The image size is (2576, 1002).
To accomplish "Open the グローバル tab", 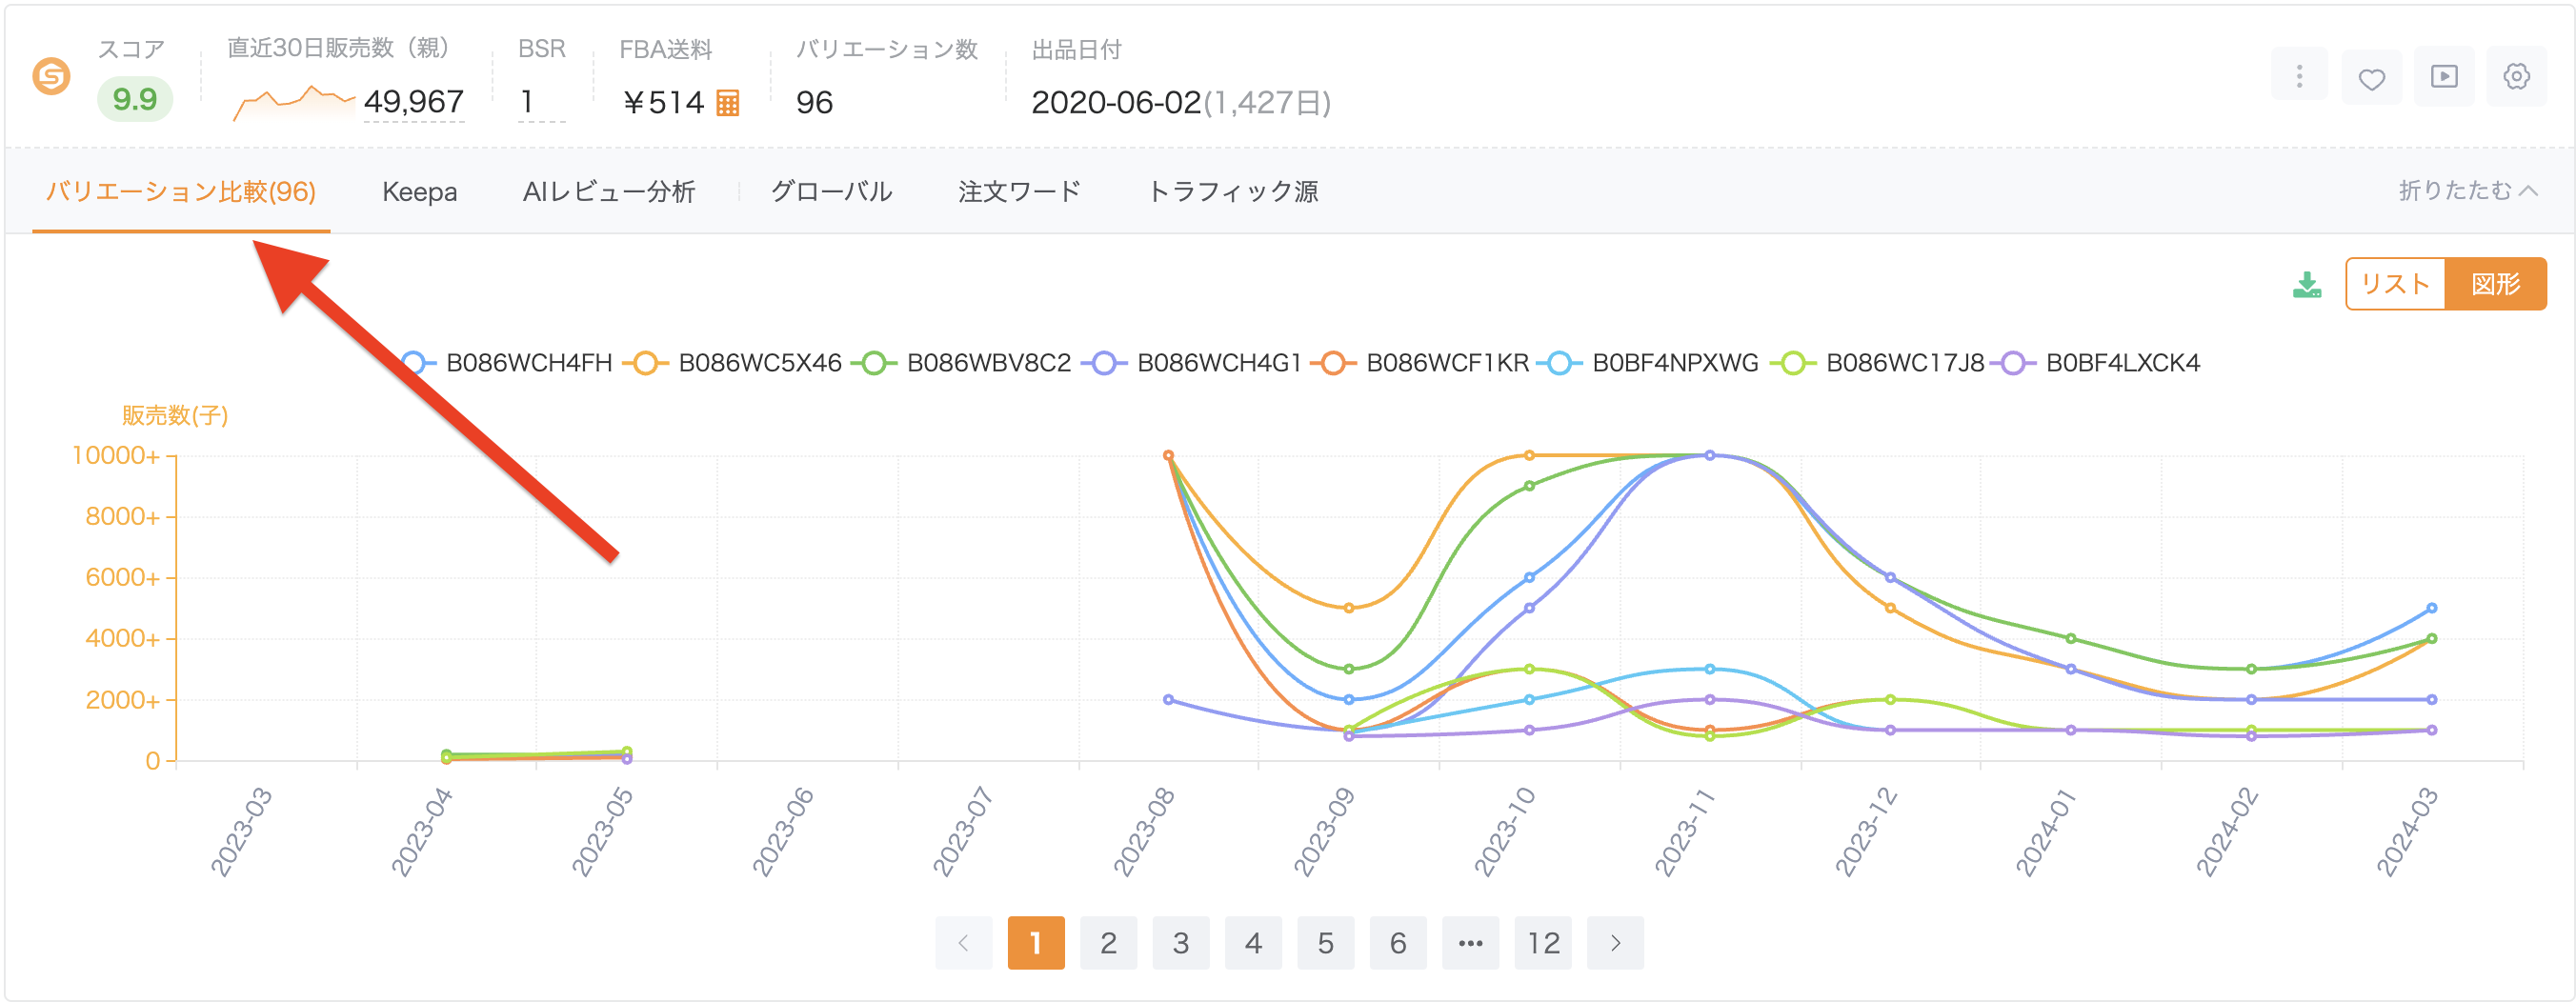I will [831, 191].
